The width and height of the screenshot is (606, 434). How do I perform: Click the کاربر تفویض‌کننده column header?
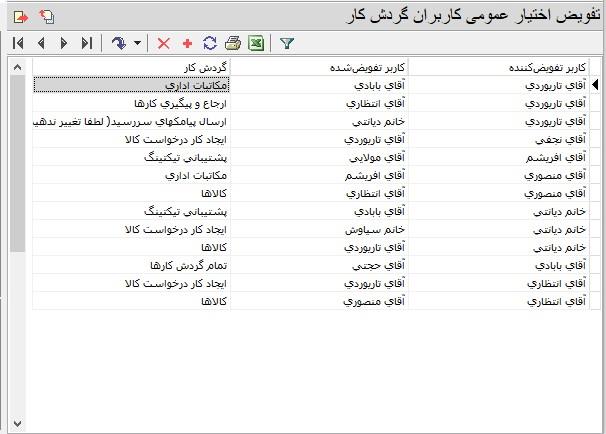[x=498, y=67]
